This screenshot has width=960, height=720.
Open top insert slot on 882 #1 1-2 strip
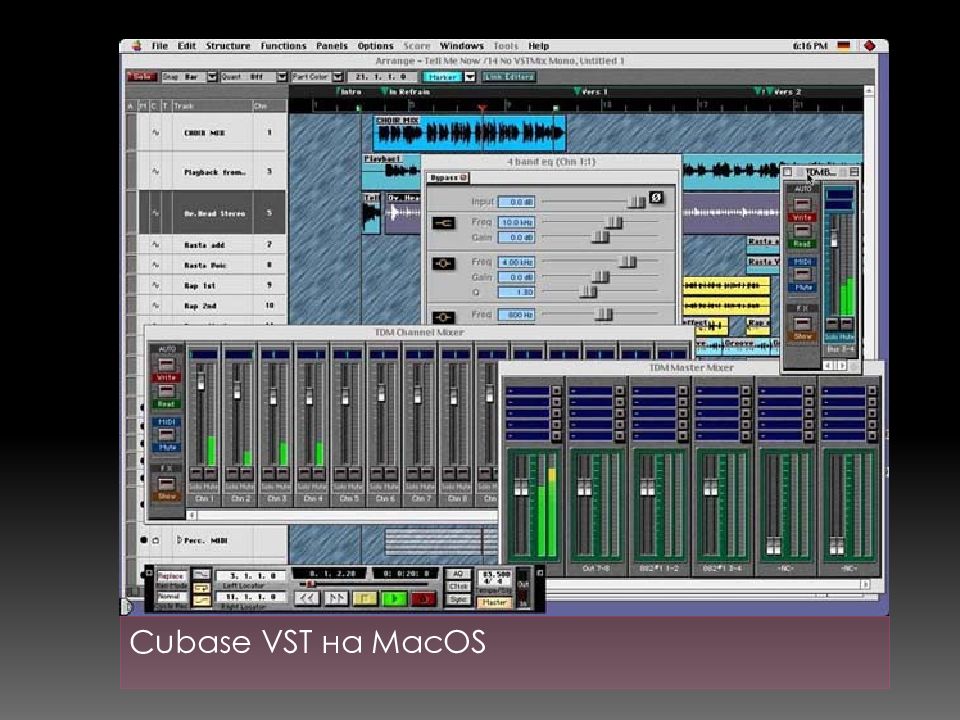coord(654,391)
